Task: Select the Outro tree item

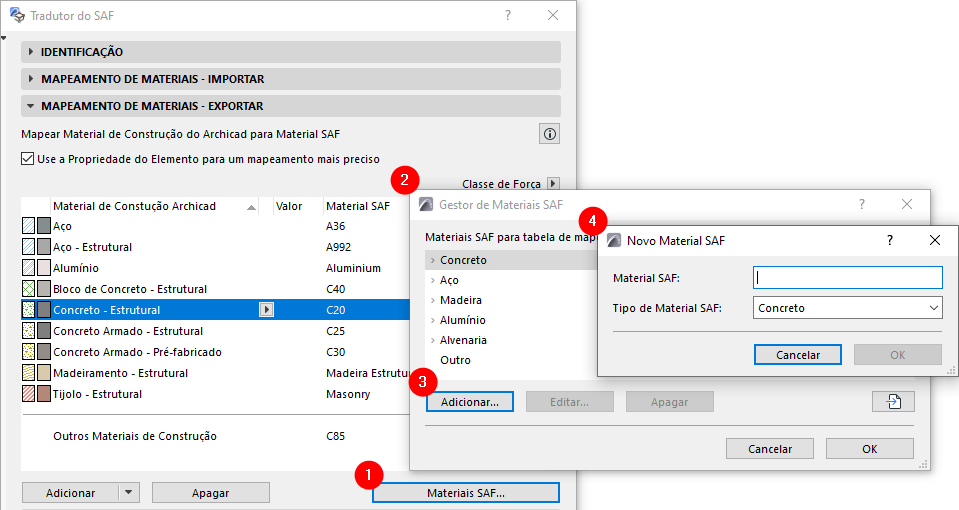Action: [x=456, y=360]
